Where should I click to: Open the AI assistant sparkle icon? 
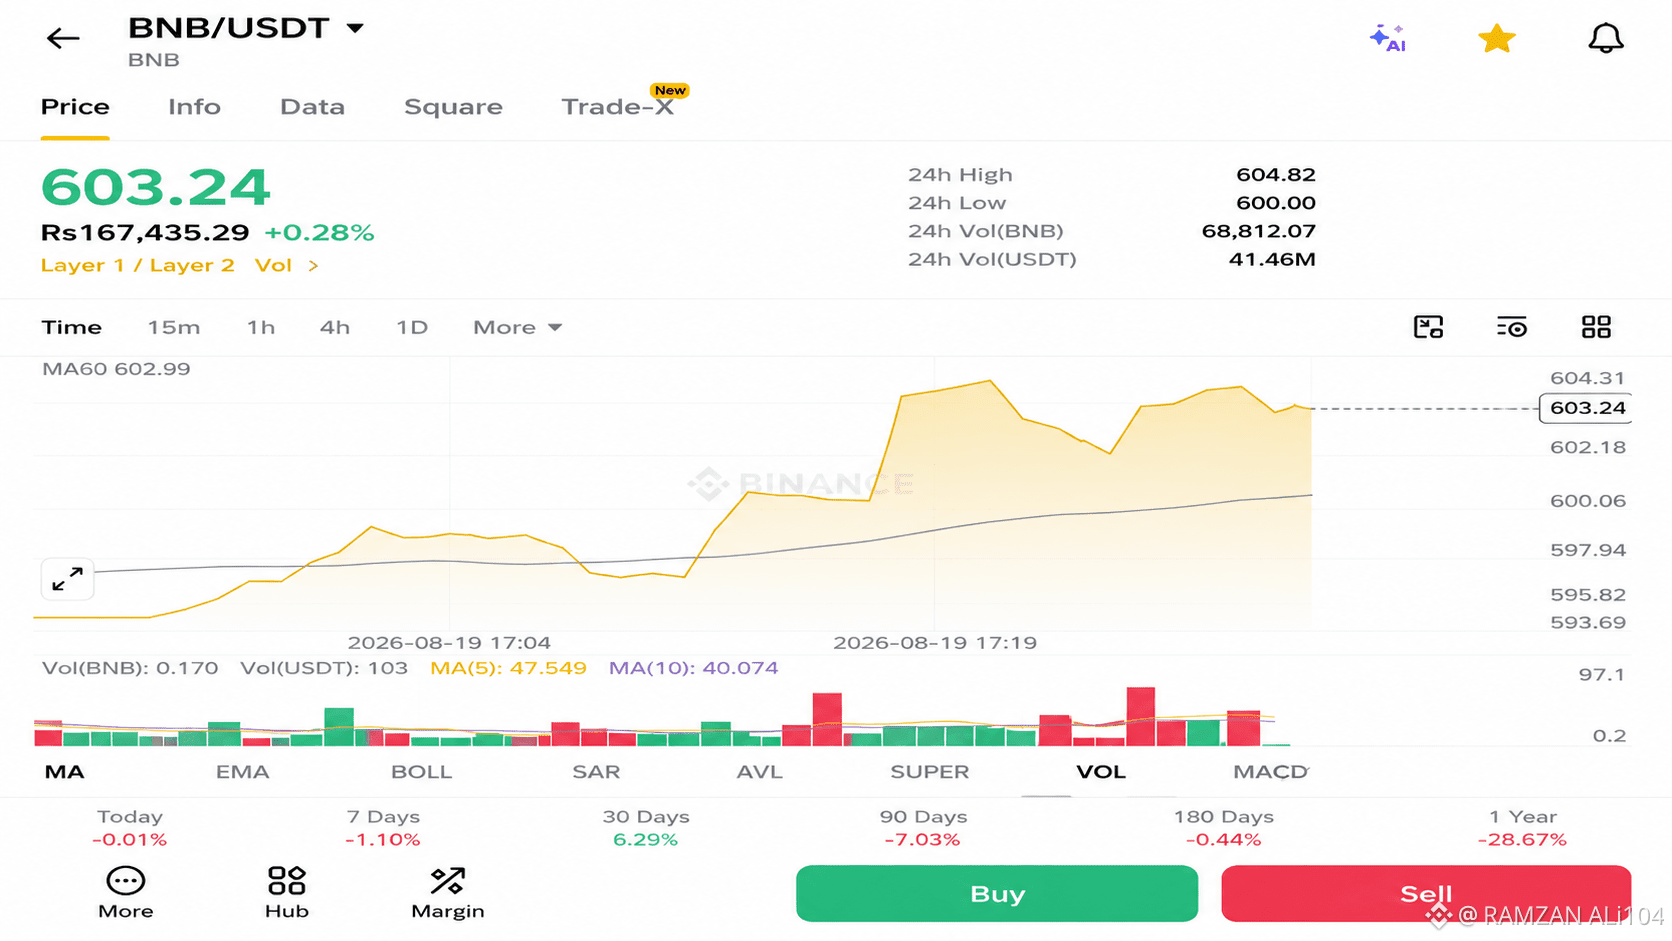(x=1388, y=38)
